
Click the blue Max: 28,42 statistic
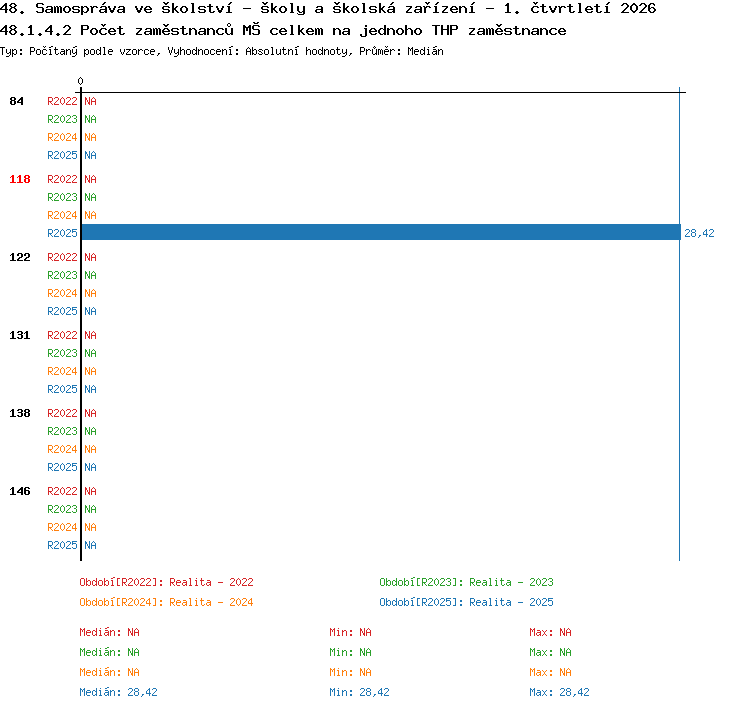559,692
